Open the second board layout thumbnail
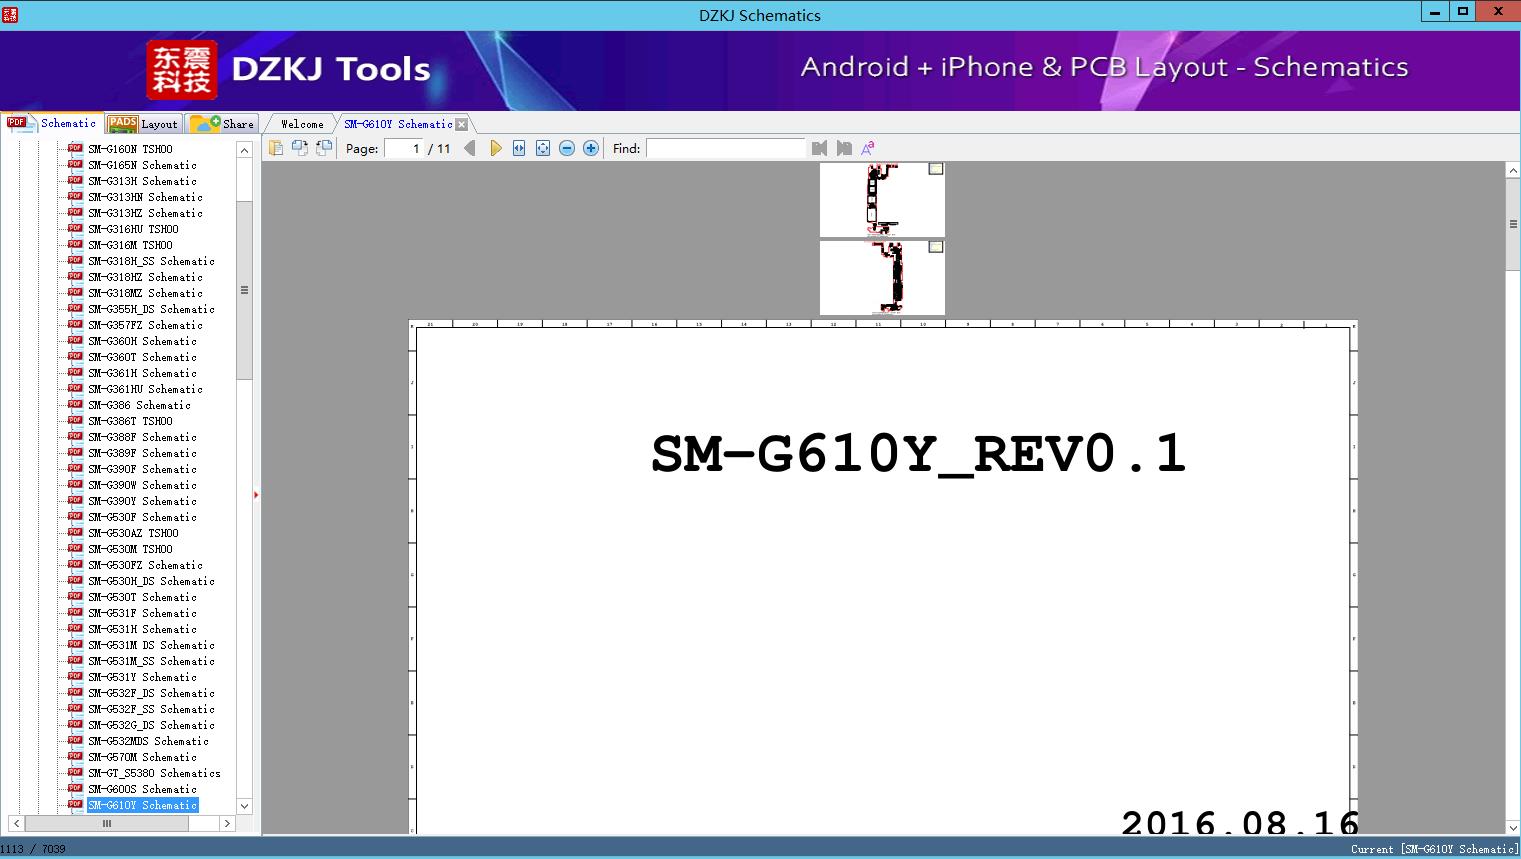 (x=882, y=278)
